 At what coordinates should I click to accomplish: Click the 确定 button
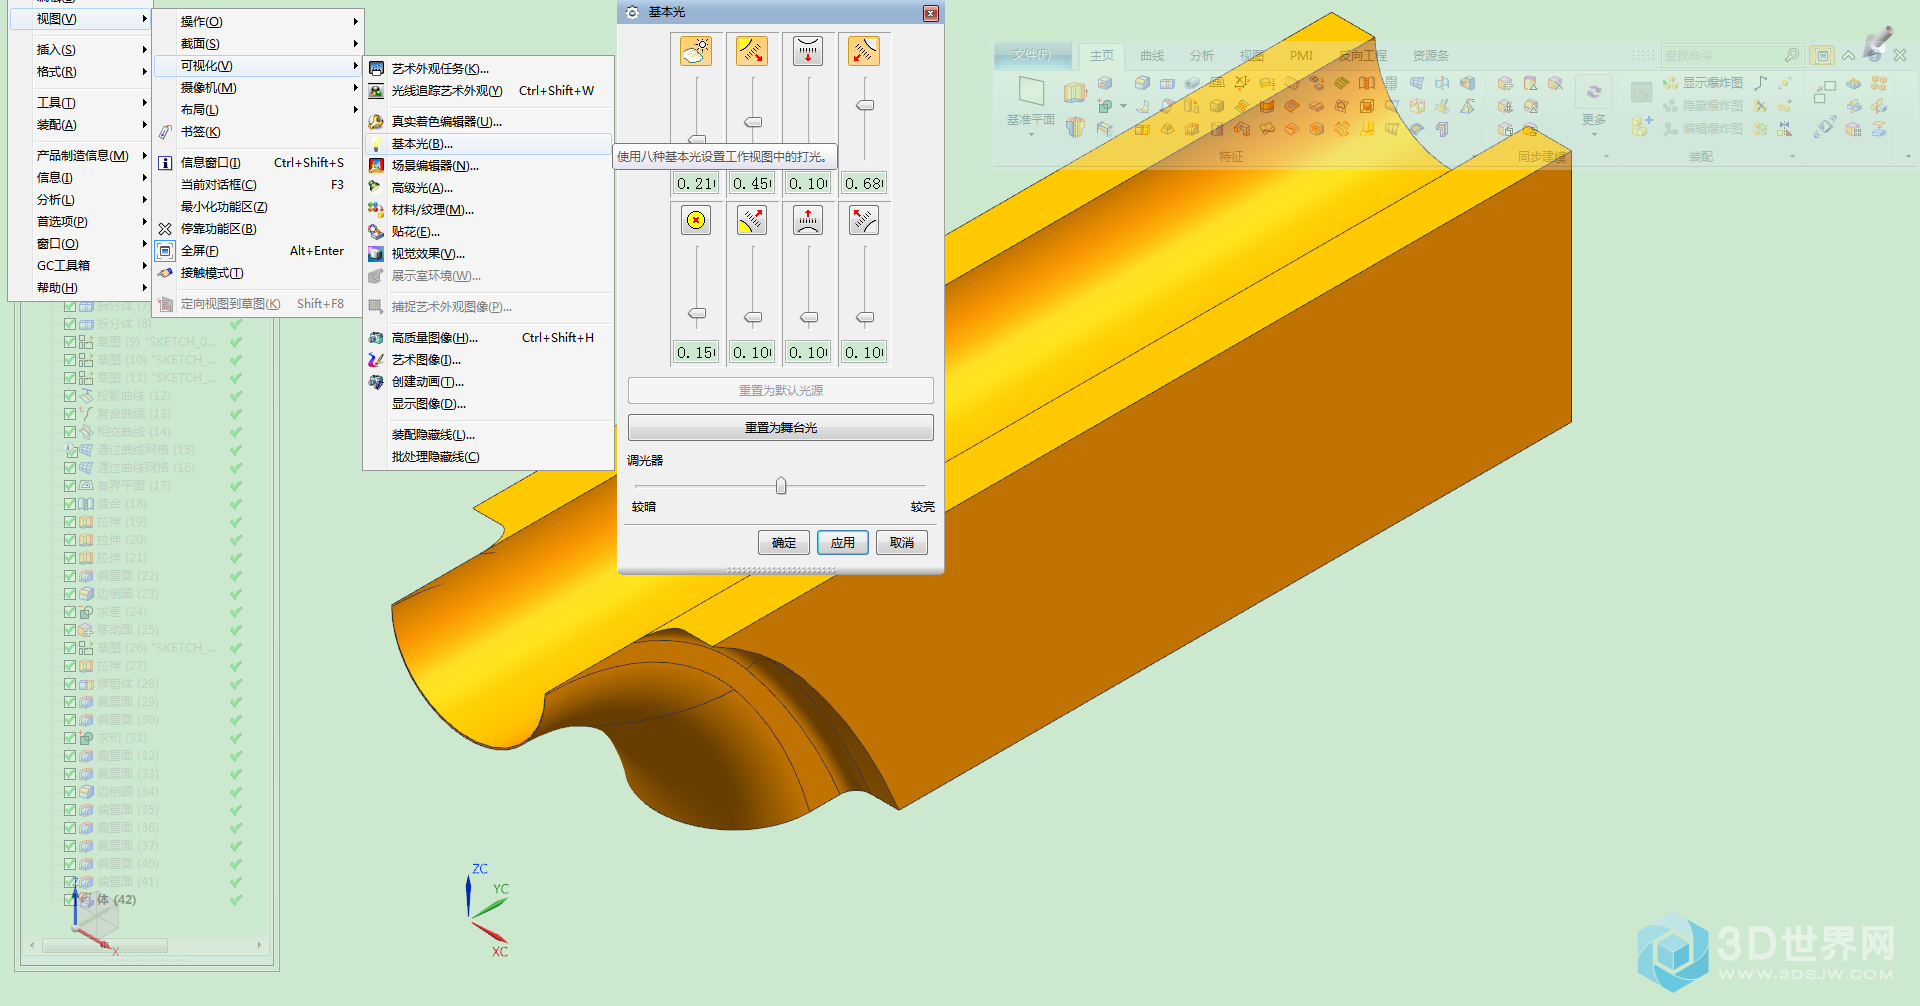point(784,543)
